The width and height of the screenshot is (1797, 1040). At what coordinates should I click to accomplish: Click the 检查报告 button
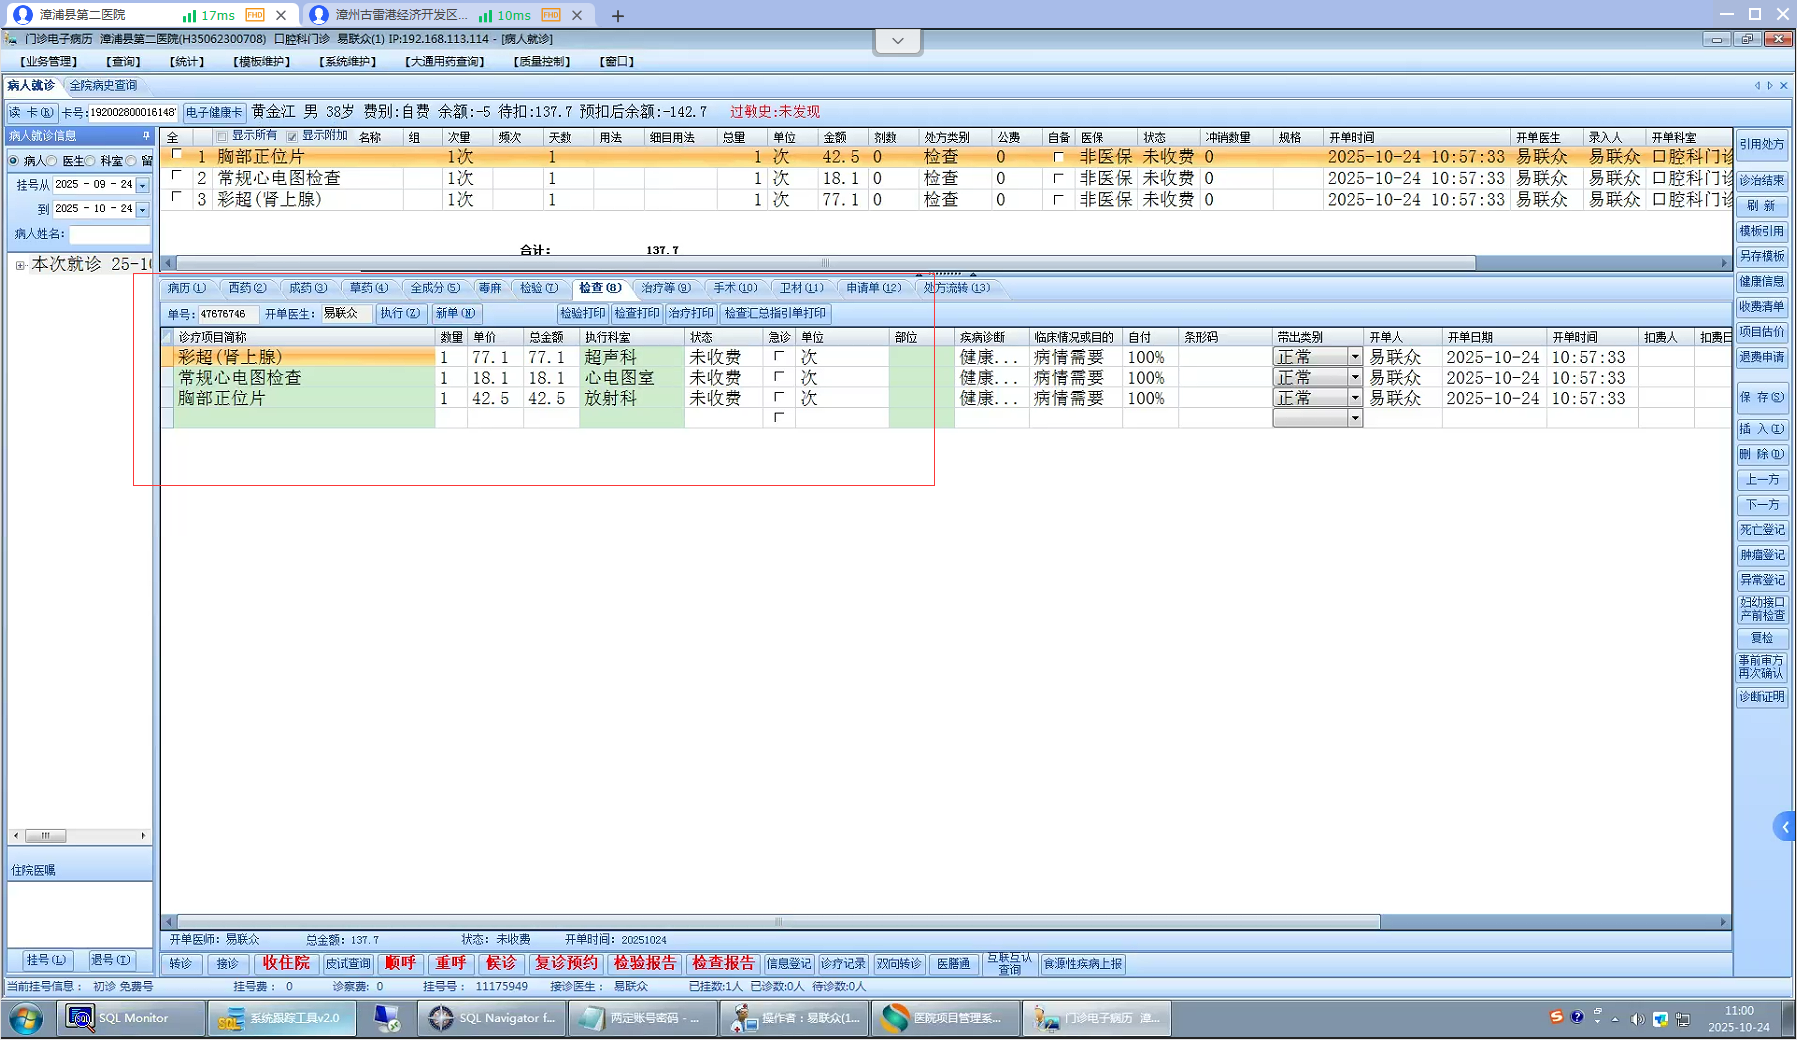[x=722, y=963]
